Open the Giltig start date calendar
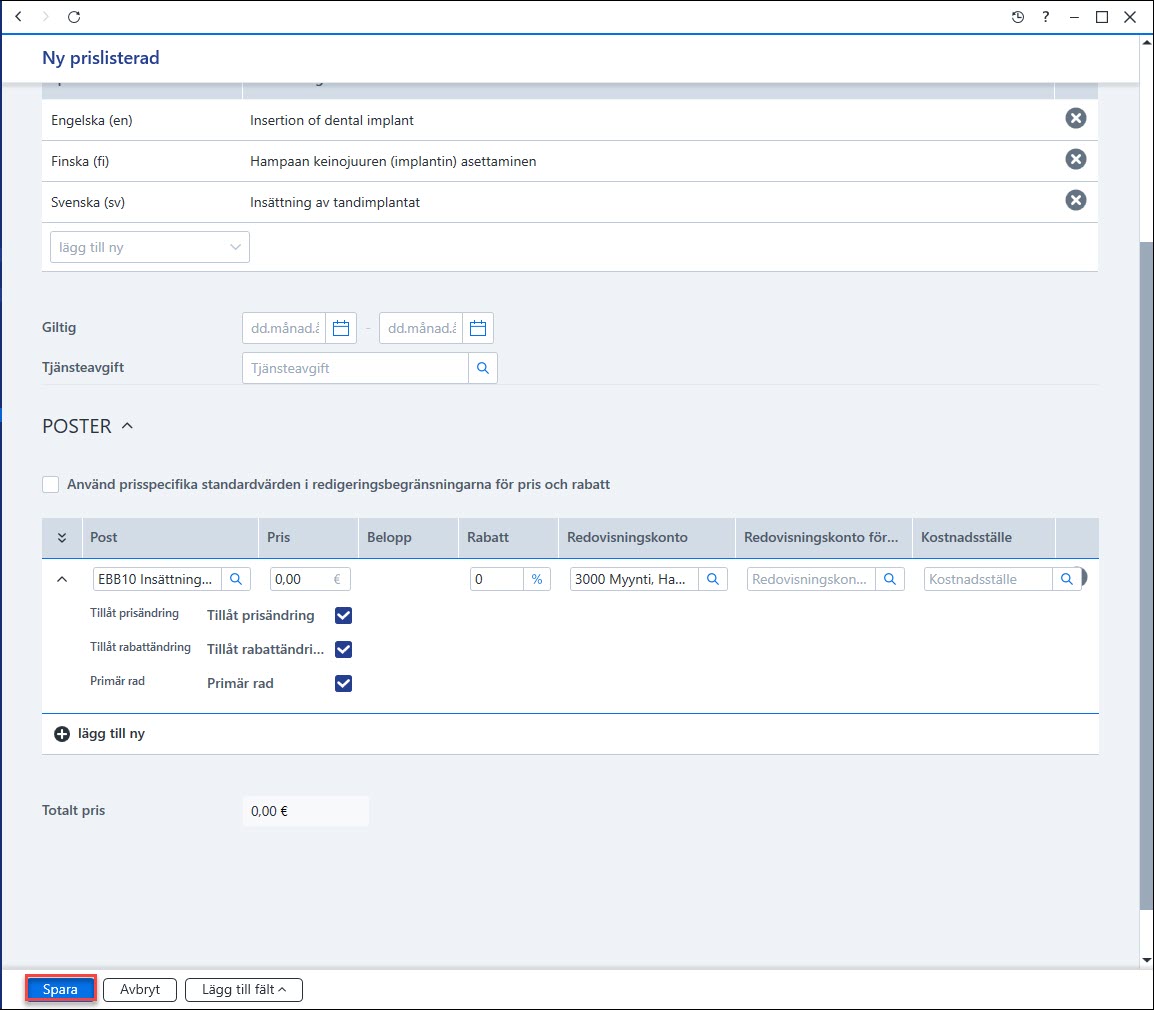This screenshot has height=1010, width=1154. point(341,328)
